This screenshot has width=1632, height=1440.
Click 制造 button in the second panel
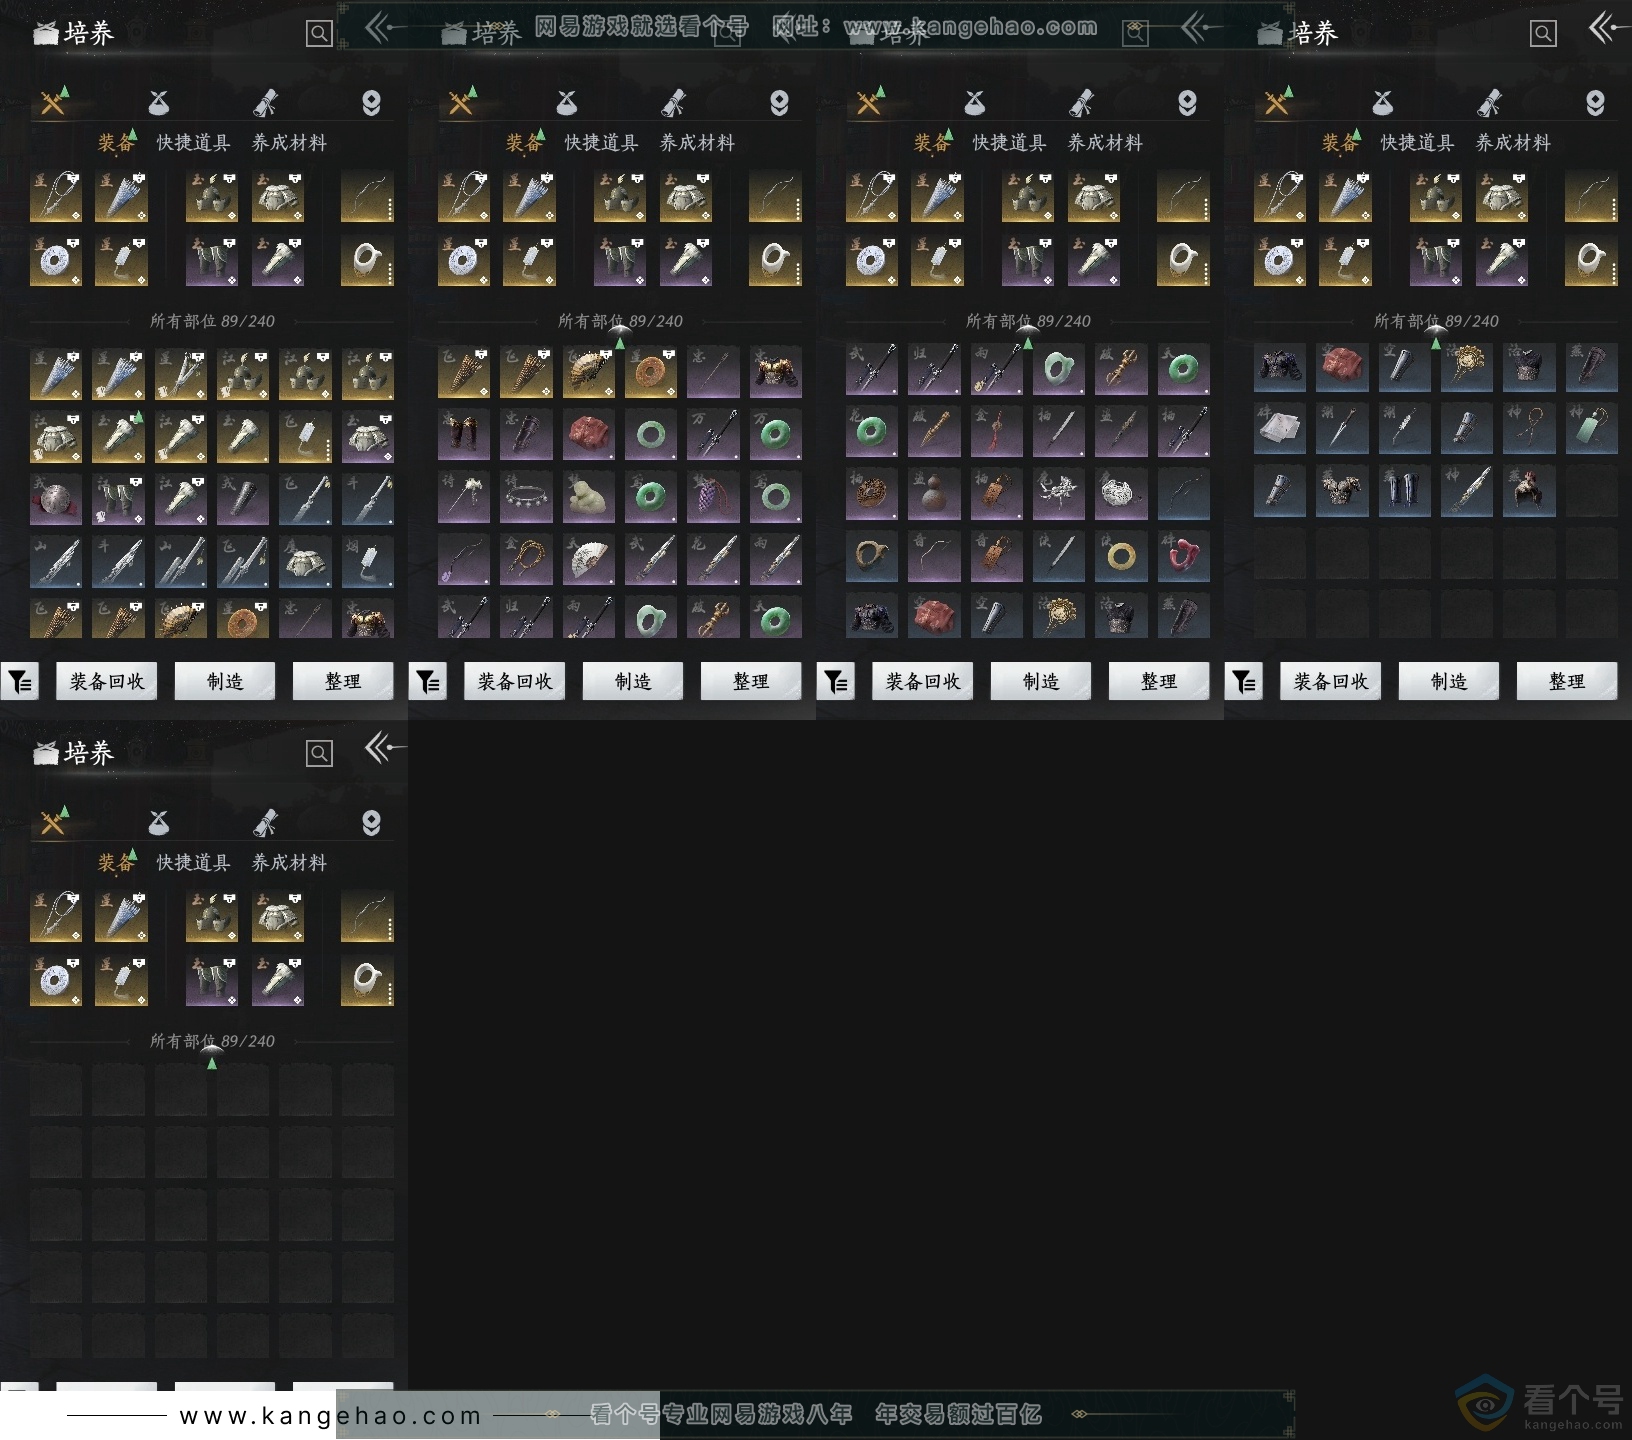tap(633, 681)
